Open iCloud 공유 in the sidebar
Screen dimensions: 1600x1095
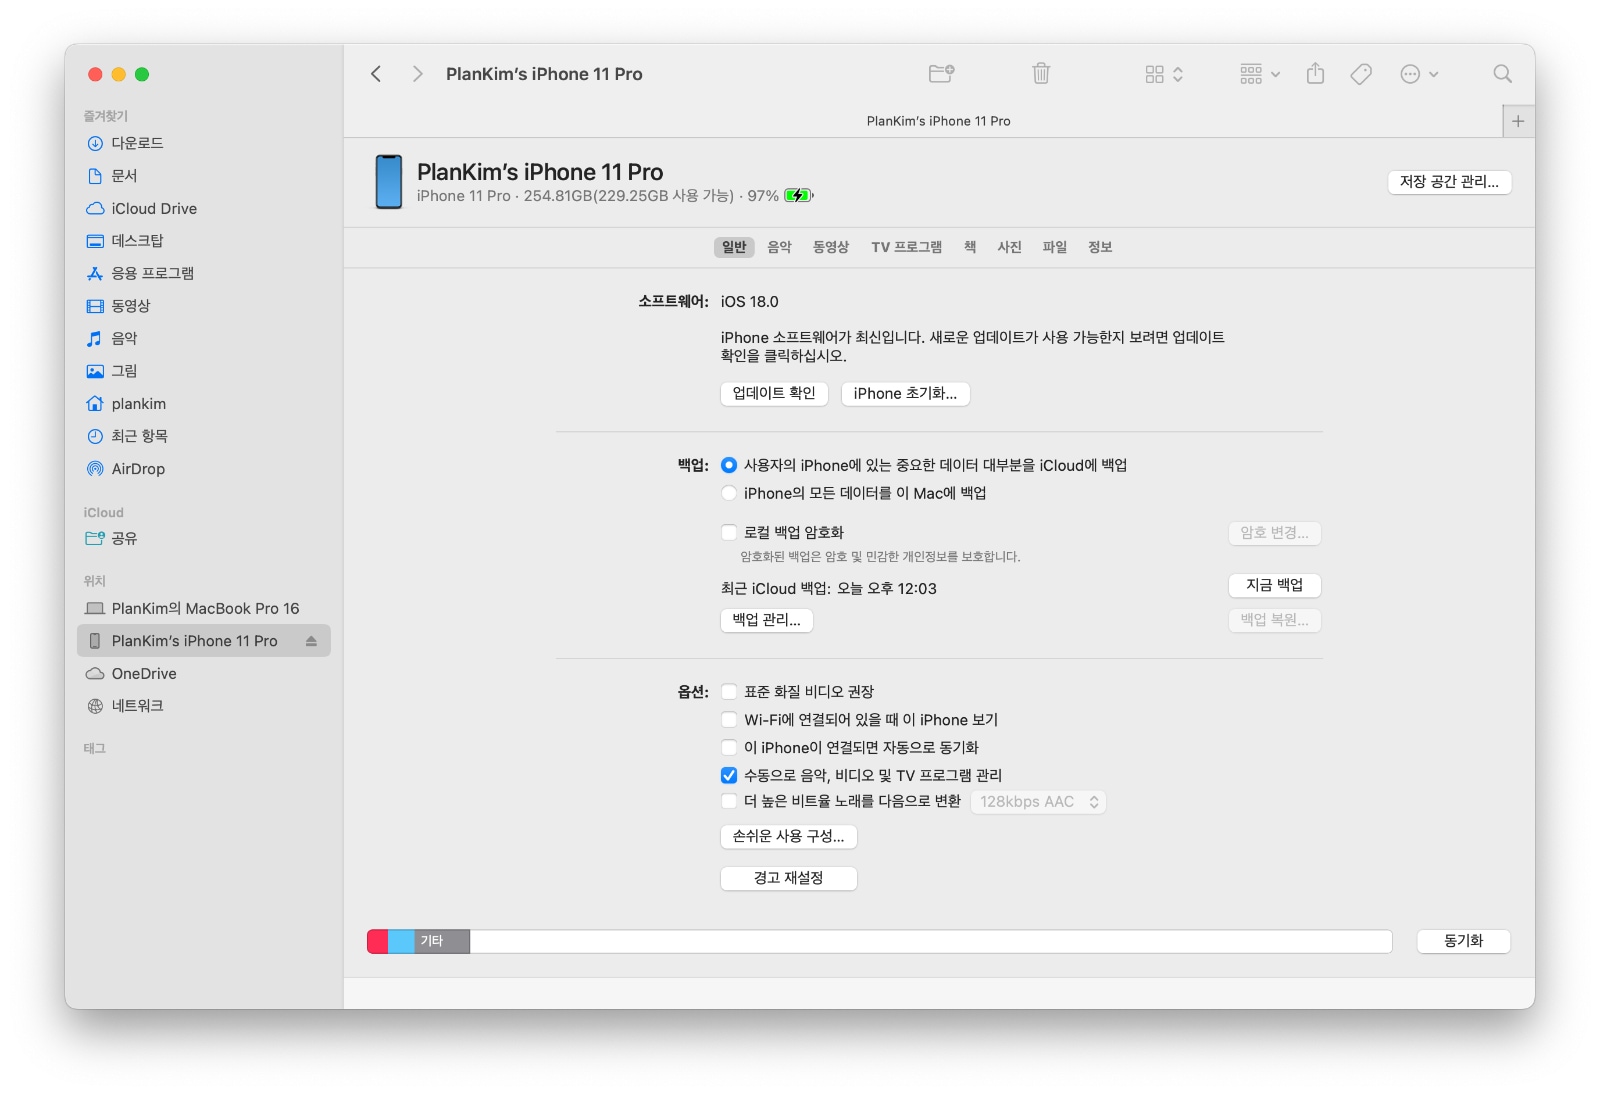[124, 538]
